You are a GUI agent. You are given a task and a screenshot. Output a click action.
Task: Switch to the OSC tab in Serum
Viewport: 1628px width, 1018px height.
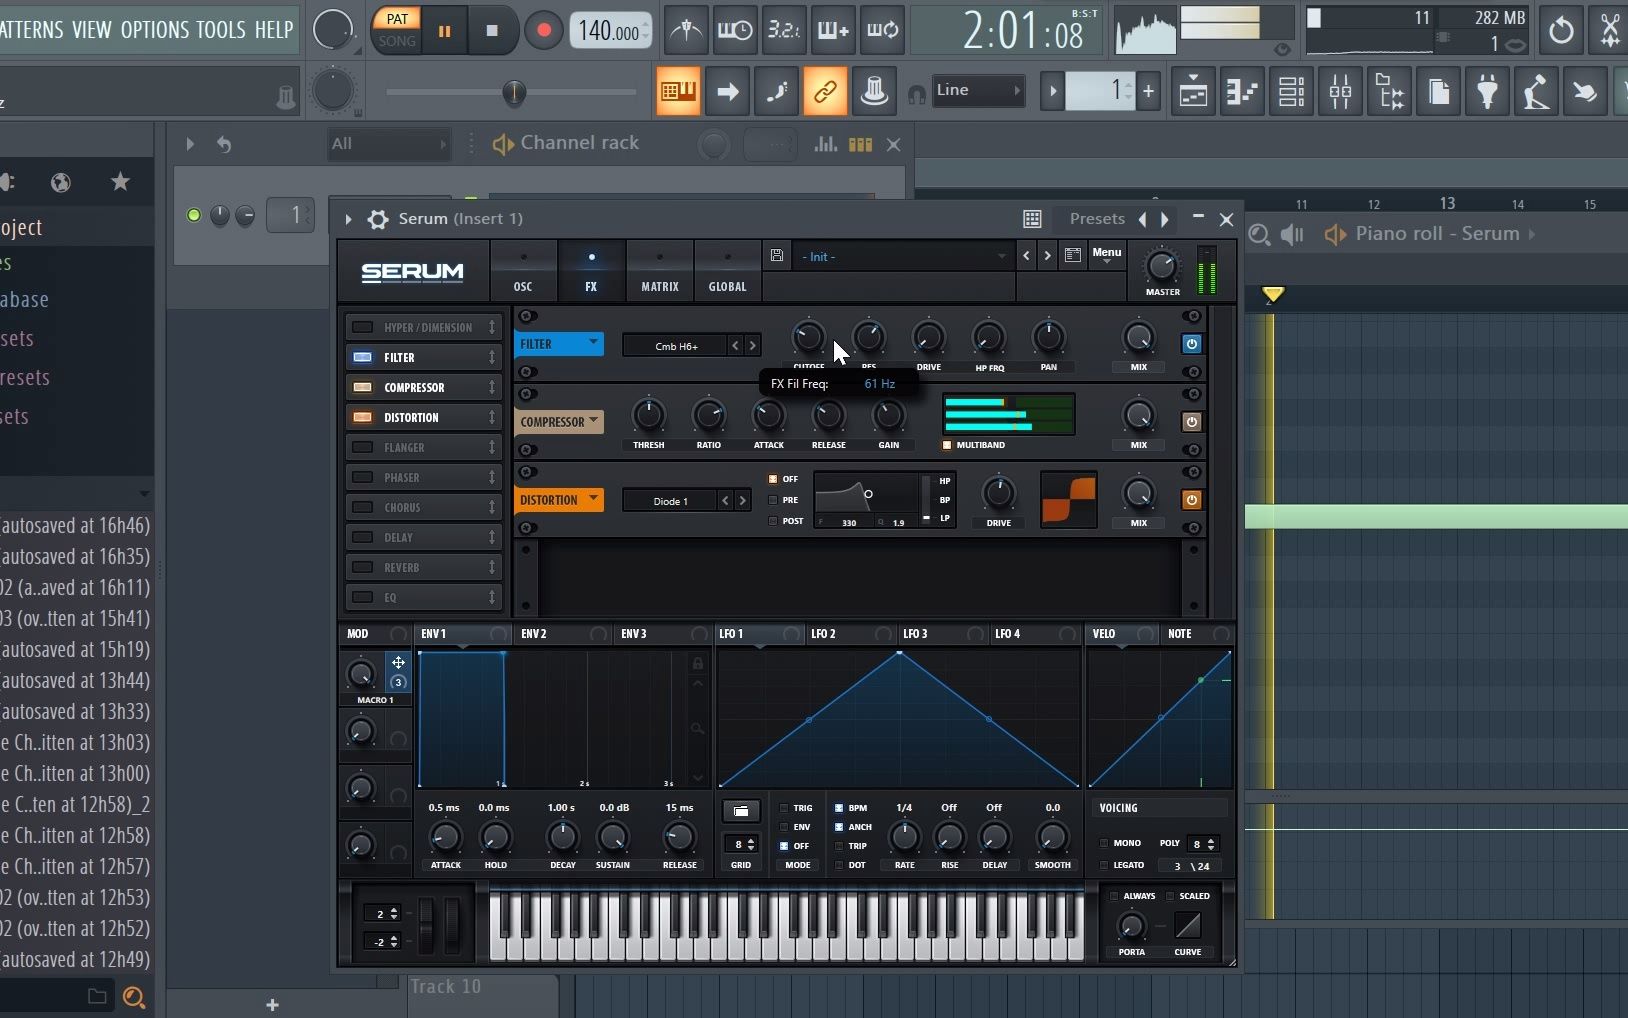point(523,271)
